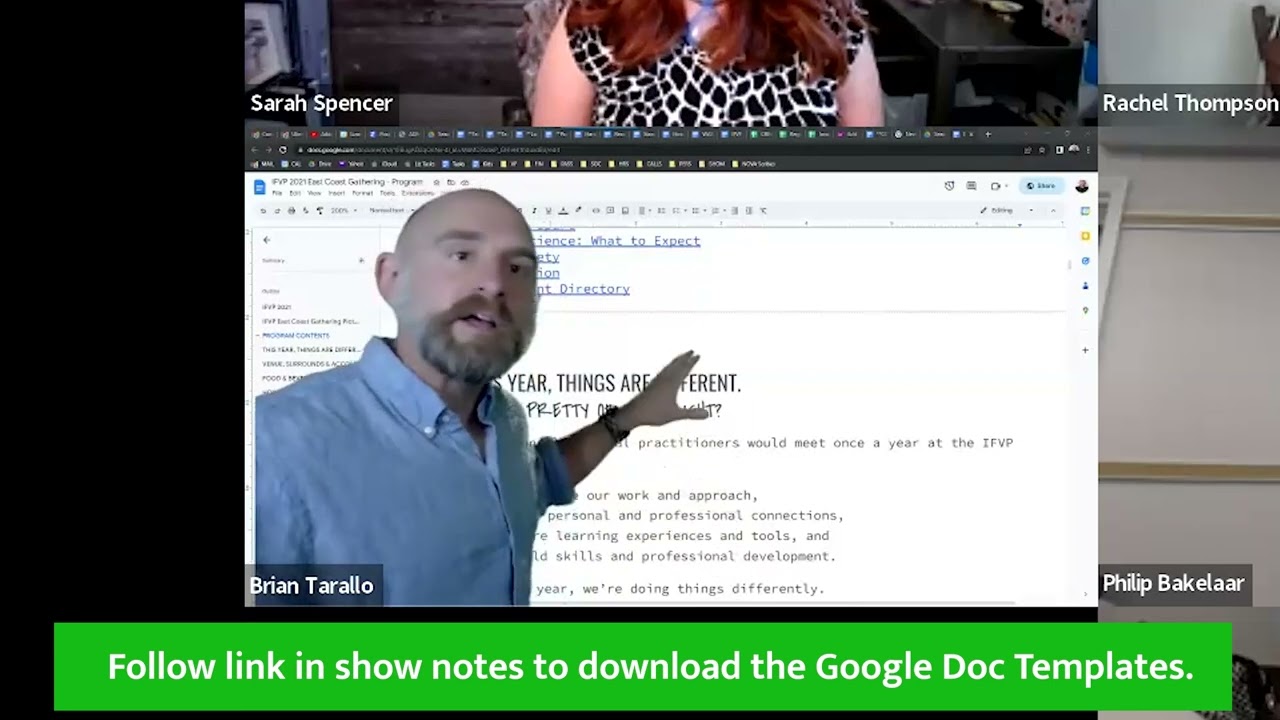The height and width of the screenshot is (720, 1280).
Task: Clear formatting with the Tx icon
Action: coord(763,210)
